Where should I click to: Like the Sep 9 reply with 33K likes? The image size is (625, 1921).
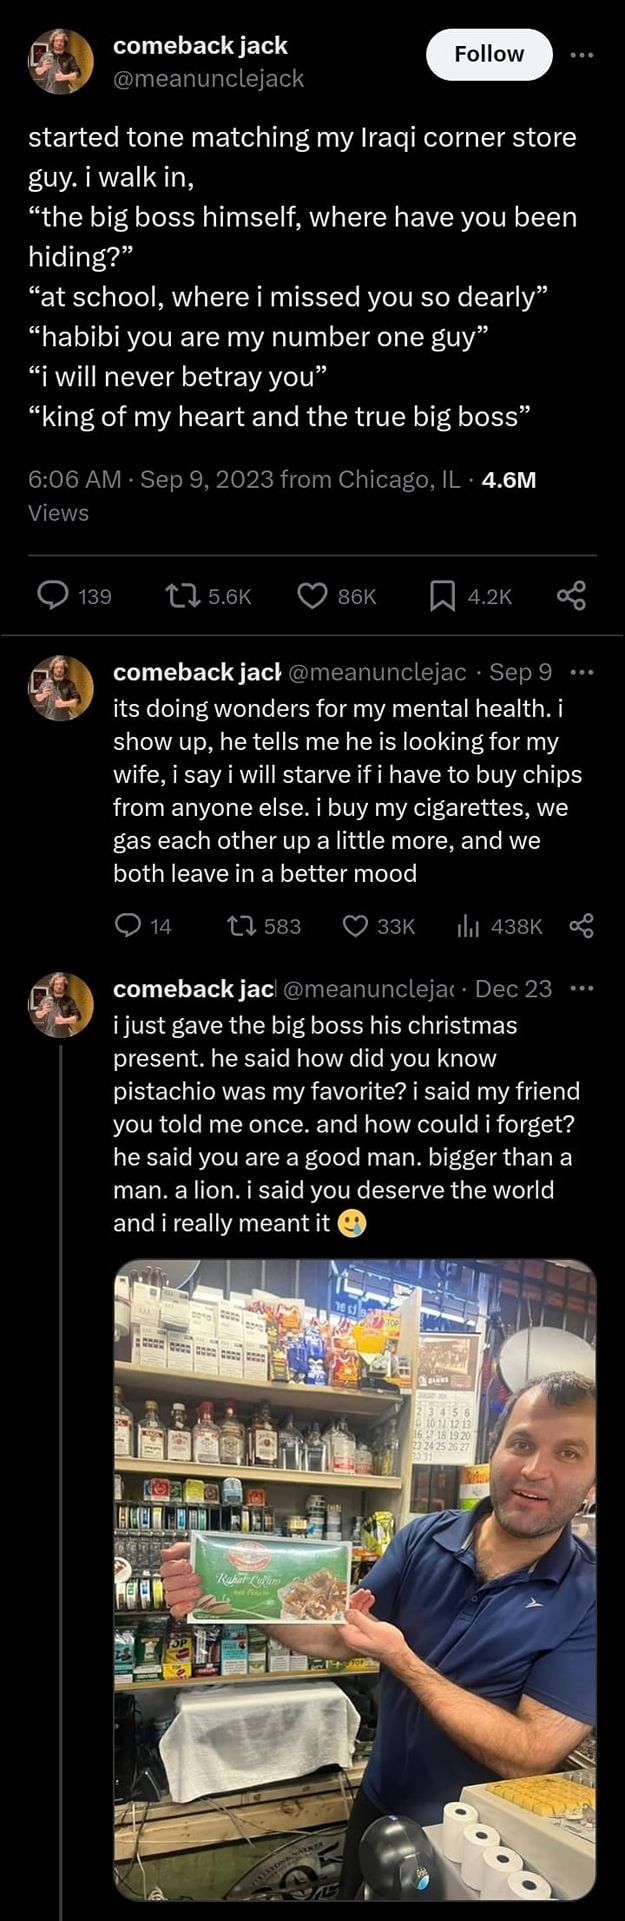(355, 926)
